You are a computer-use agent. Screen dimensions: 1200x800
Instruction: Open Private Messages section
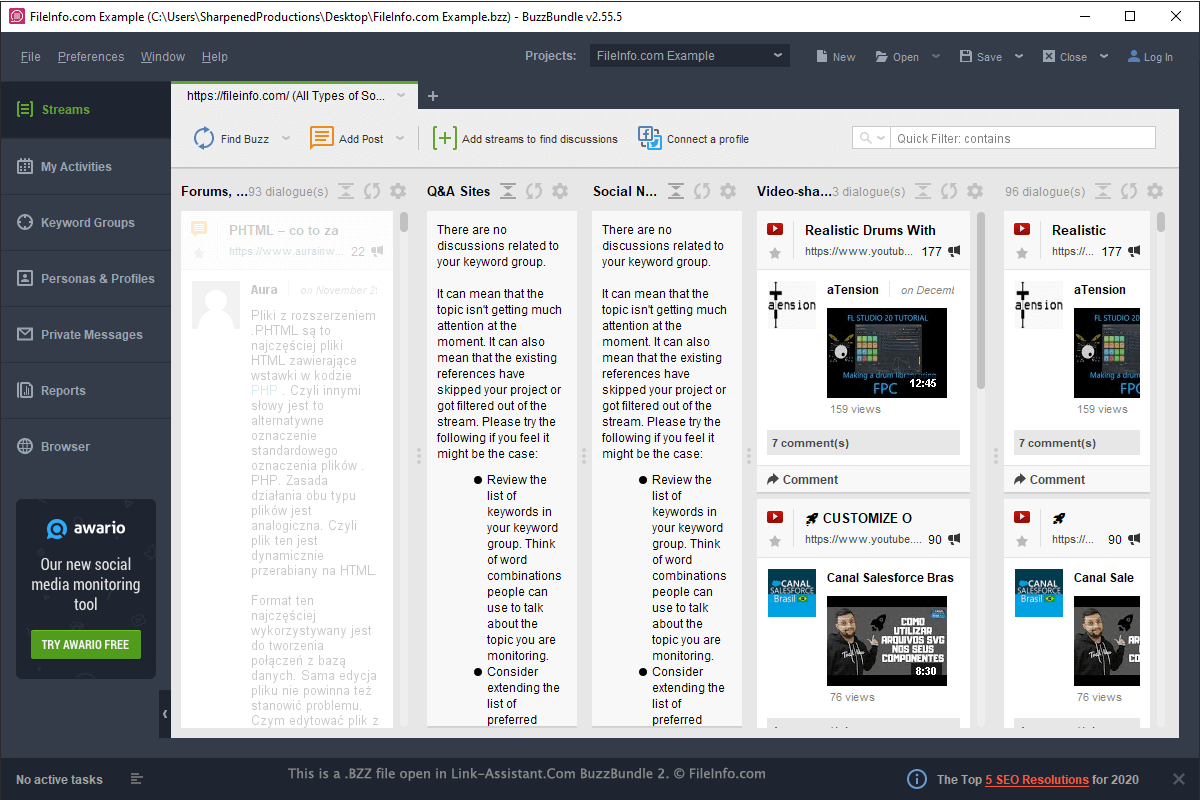coord(85,335)
